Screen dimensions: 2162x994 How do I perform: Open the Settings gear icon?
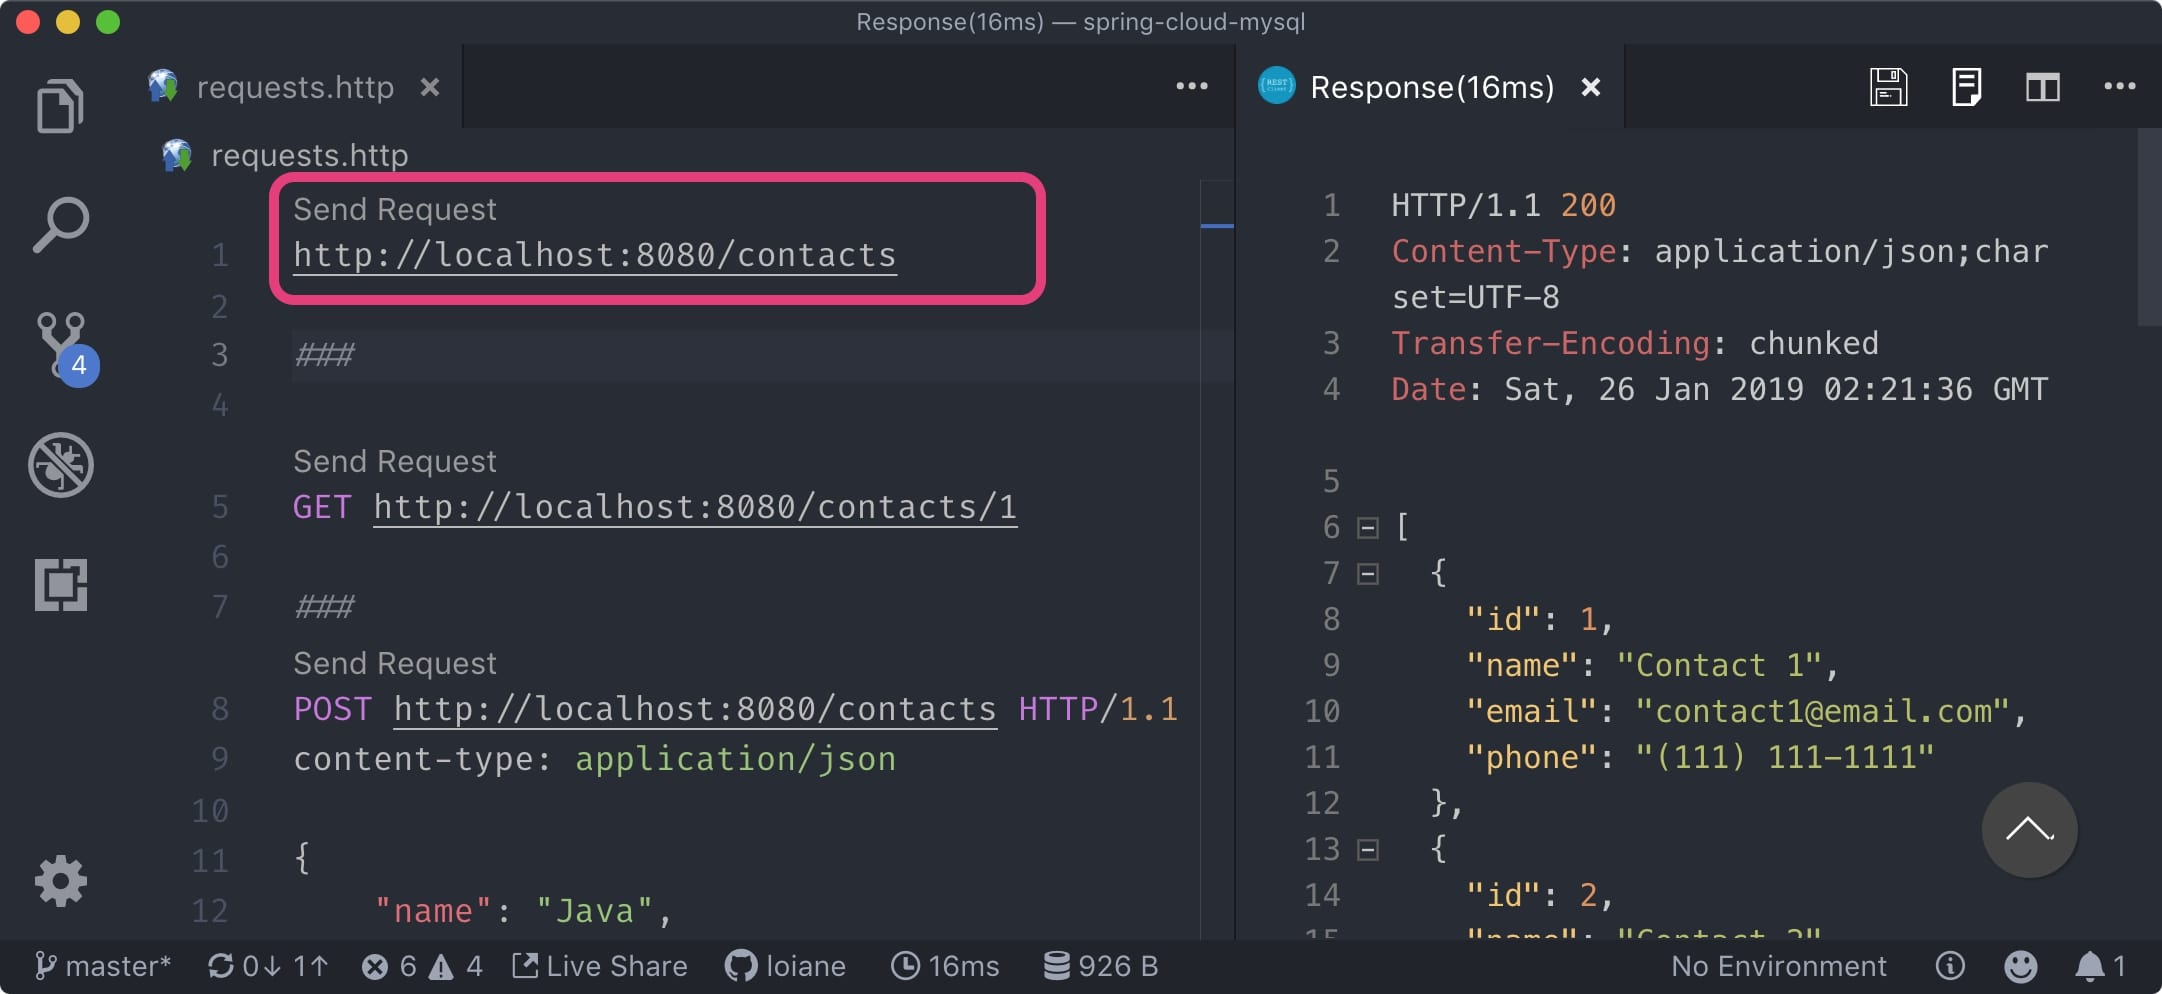(62, 880)
